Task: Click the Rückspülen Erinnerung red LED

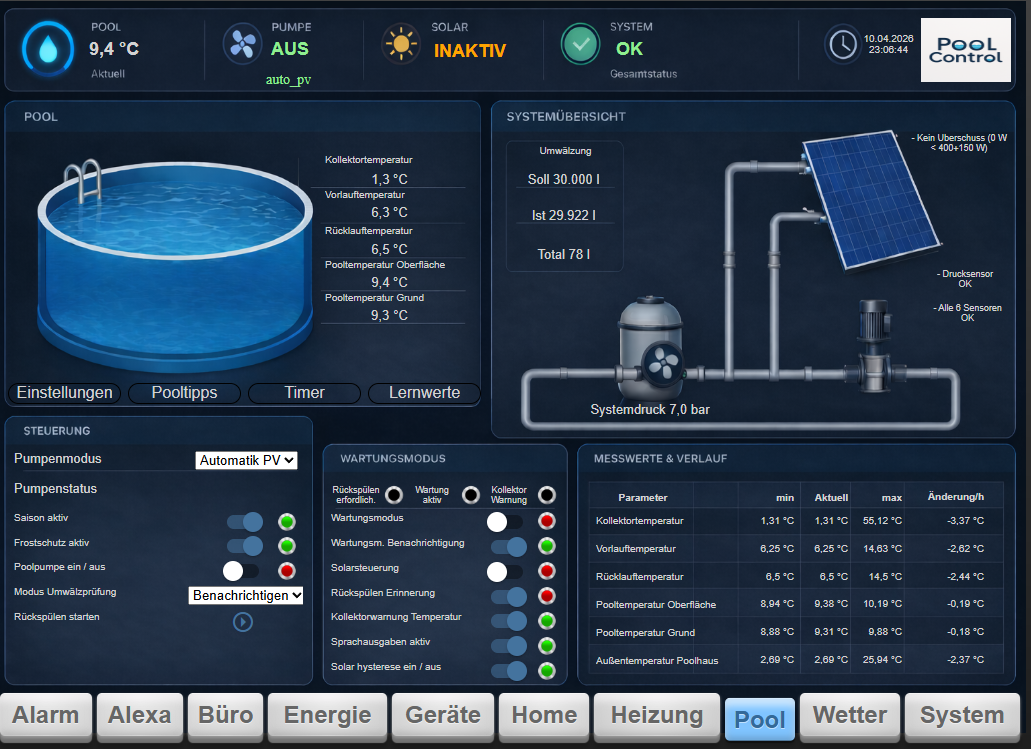Action: pyautogui.click(x=546, y=596)
